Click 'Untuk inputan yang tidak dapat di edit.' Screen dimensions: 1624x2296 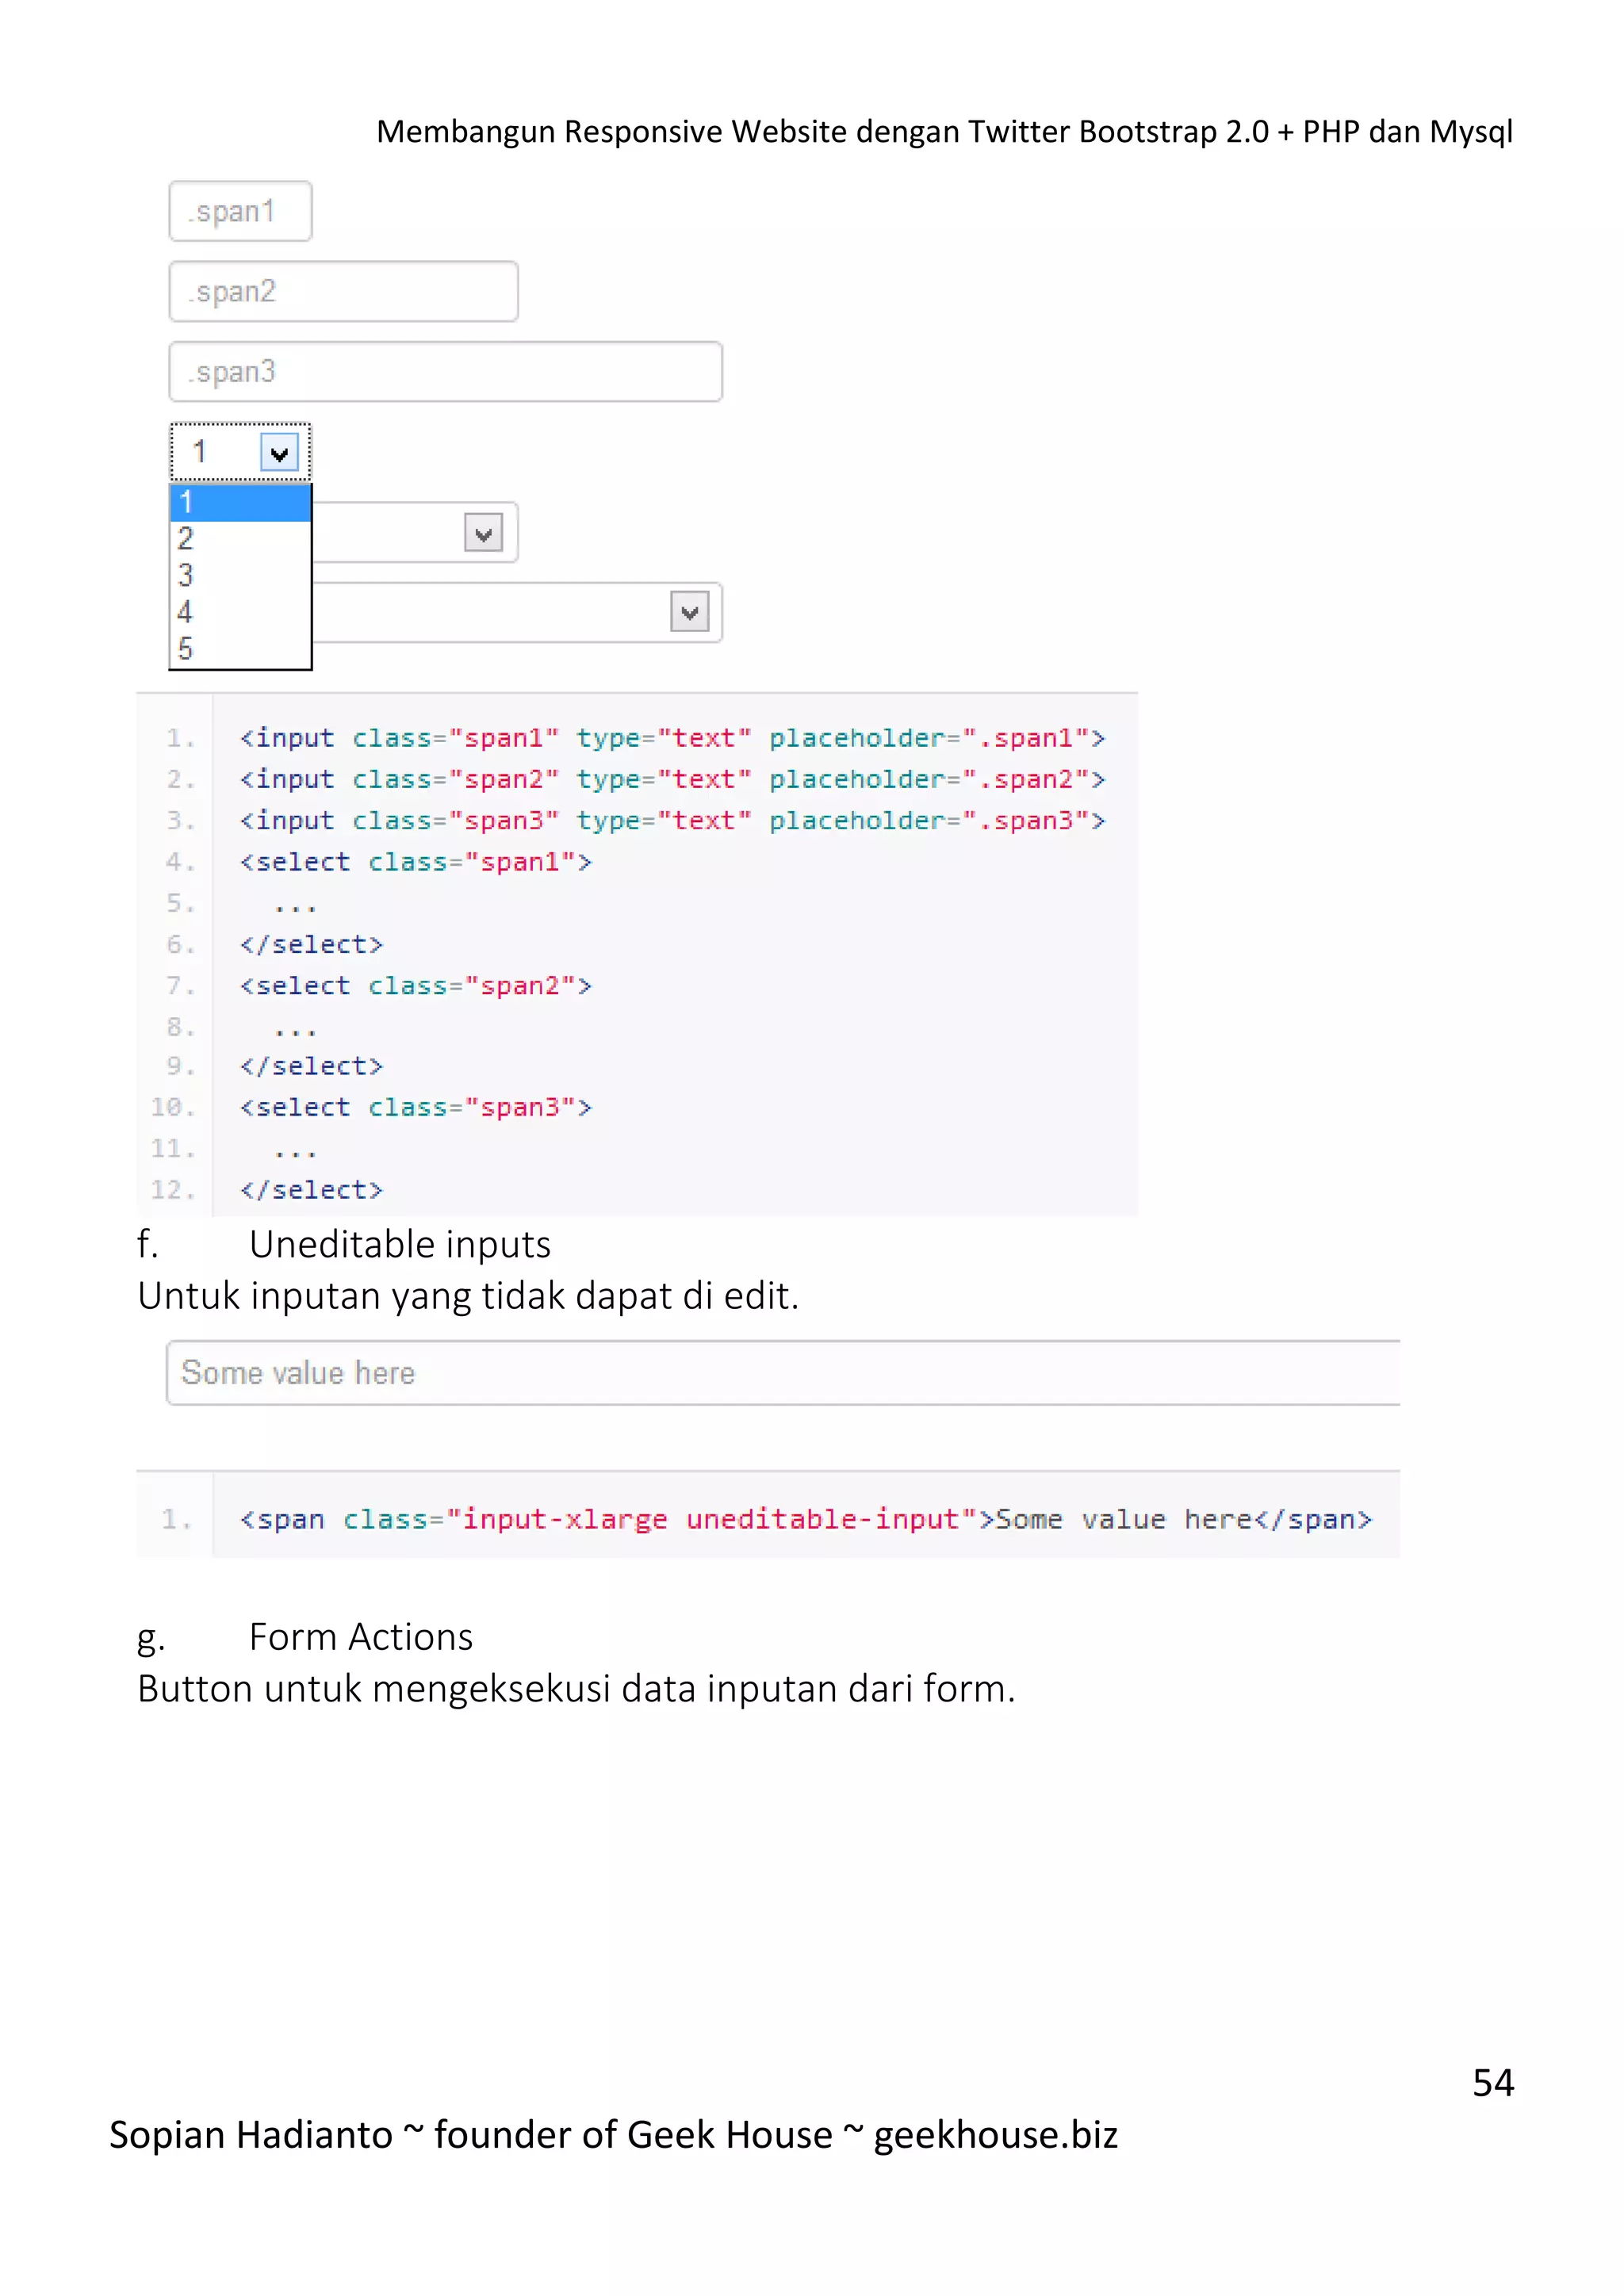click(x=468, y=1296)
